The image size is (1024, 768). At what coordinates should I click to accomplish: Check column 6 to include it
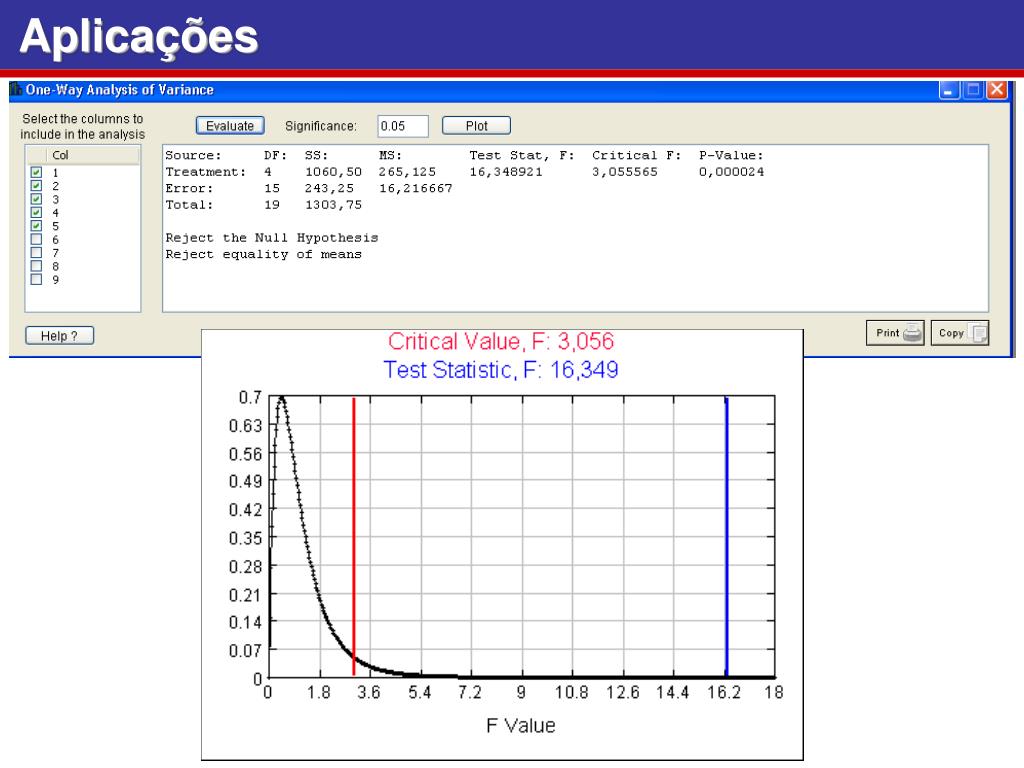tap(37, 239)
